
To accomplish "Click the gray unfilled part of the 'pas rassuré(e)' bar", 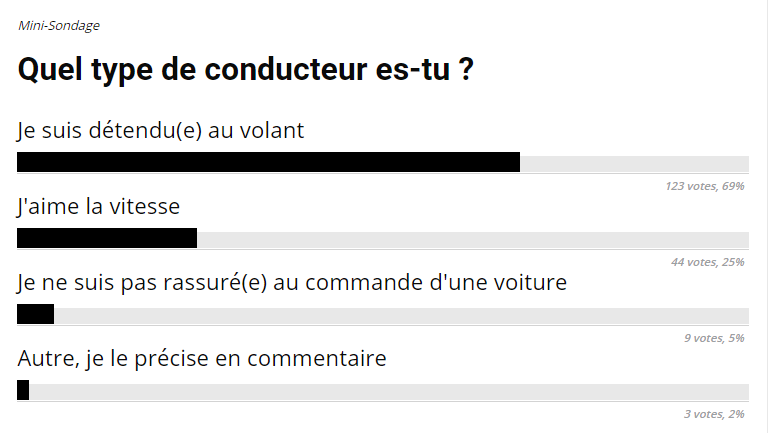I will tap(400, 315).
